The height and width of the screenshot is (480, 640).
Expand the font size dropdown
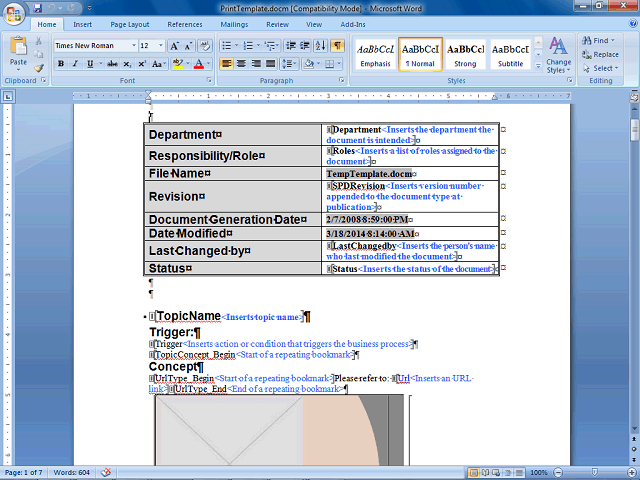tap(161, 45)
